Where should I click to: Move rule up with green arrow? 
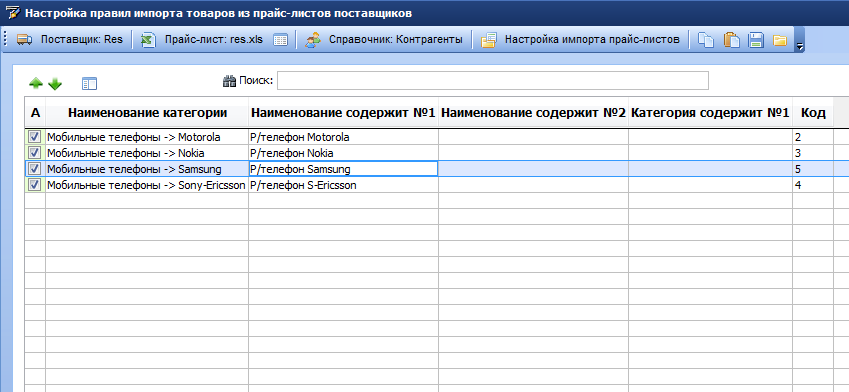tap(36, 83)
